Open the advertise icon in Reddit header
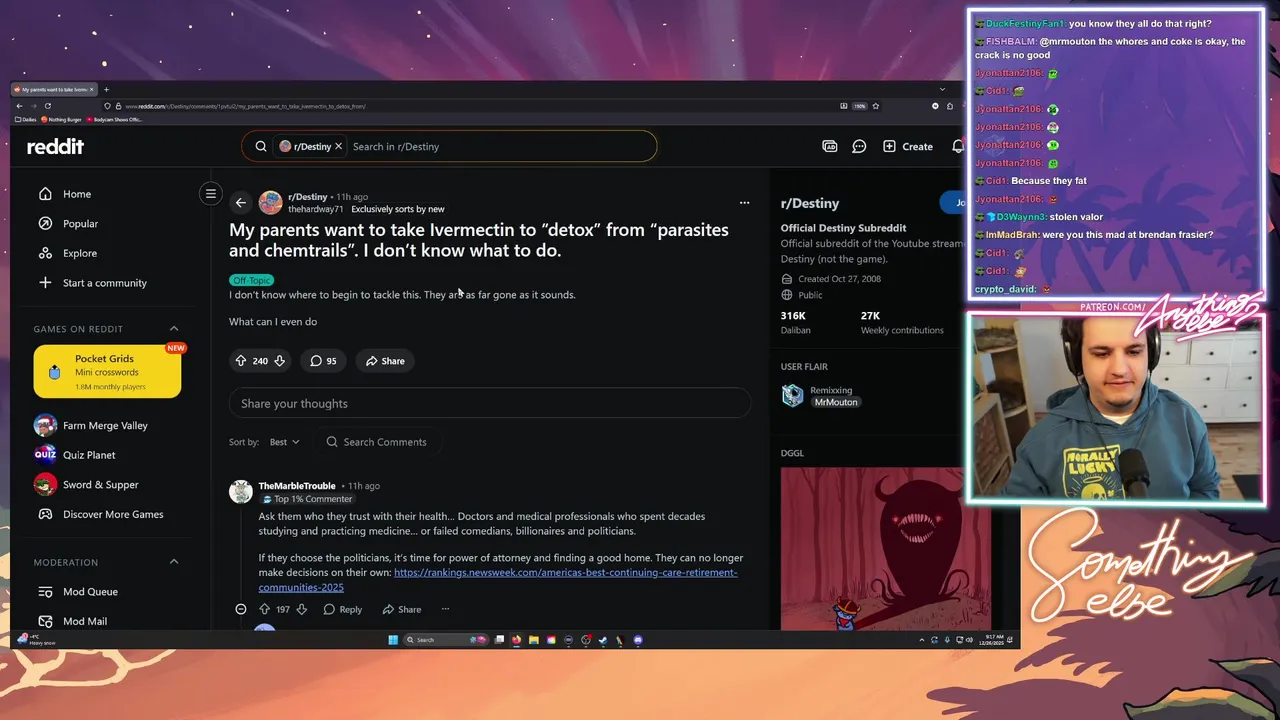1280x720 pixels. coord(830,146)
